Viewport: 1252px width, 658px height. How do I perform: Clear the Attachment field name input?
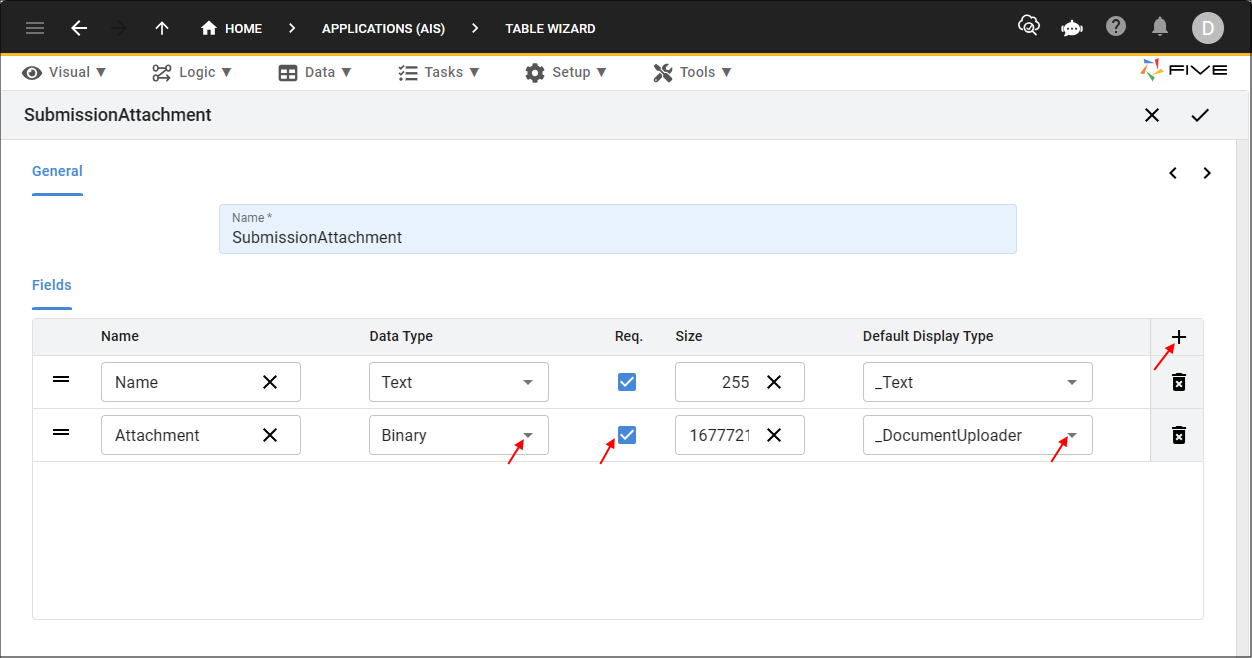click(269, 434)
